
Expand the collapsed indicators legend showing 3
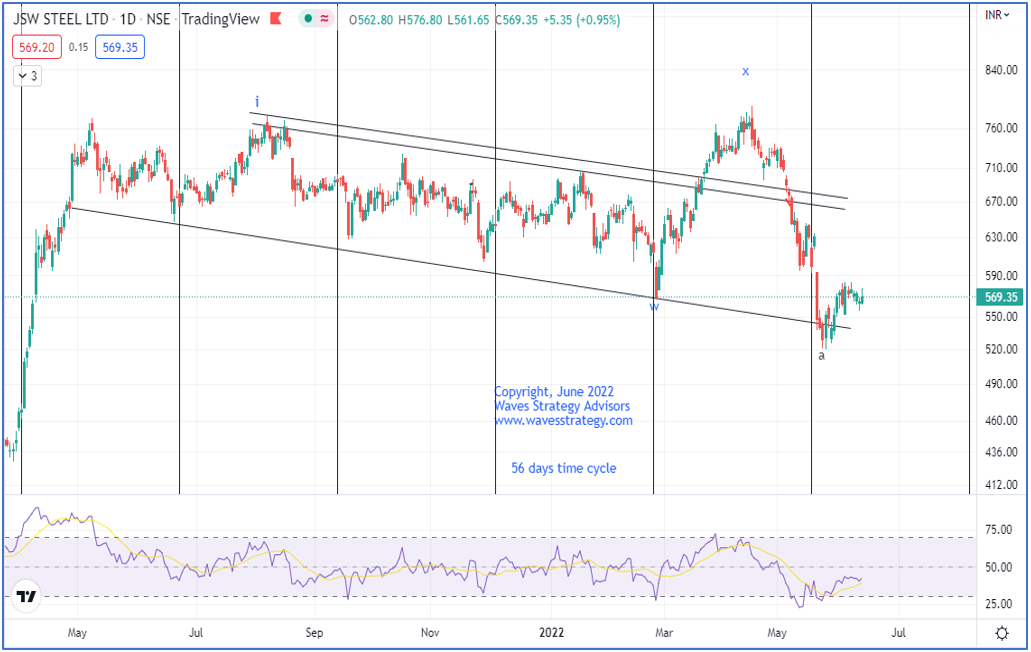coord(28,76)
